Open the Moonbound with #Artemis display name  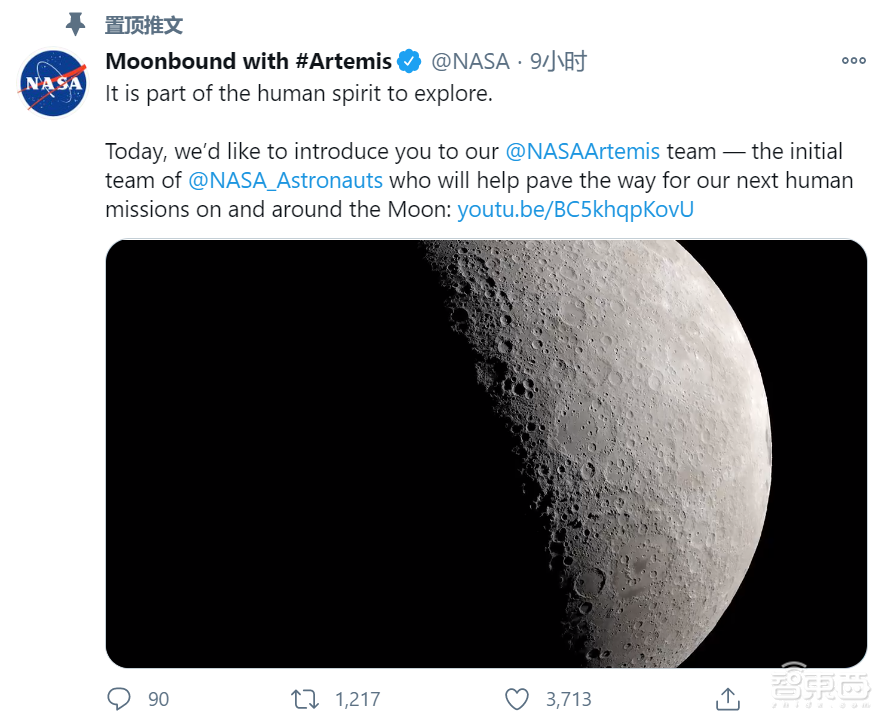coord(248,62)
